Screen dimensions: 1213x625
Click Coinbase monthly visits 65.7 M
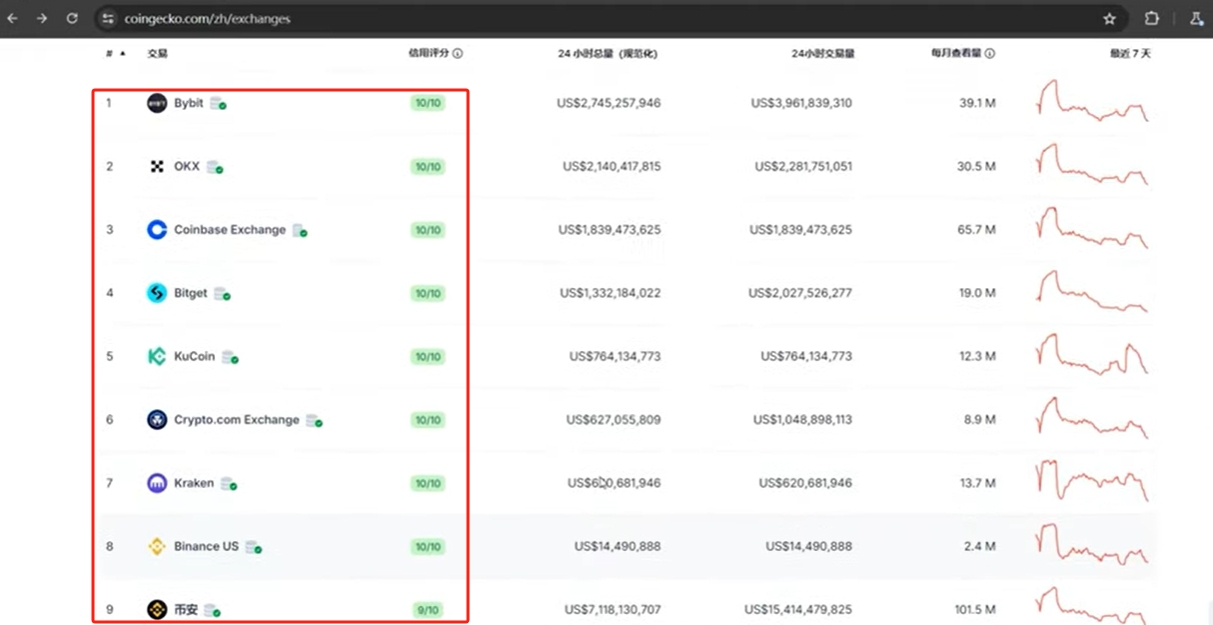pyautogui.click(x=976, y=230)
